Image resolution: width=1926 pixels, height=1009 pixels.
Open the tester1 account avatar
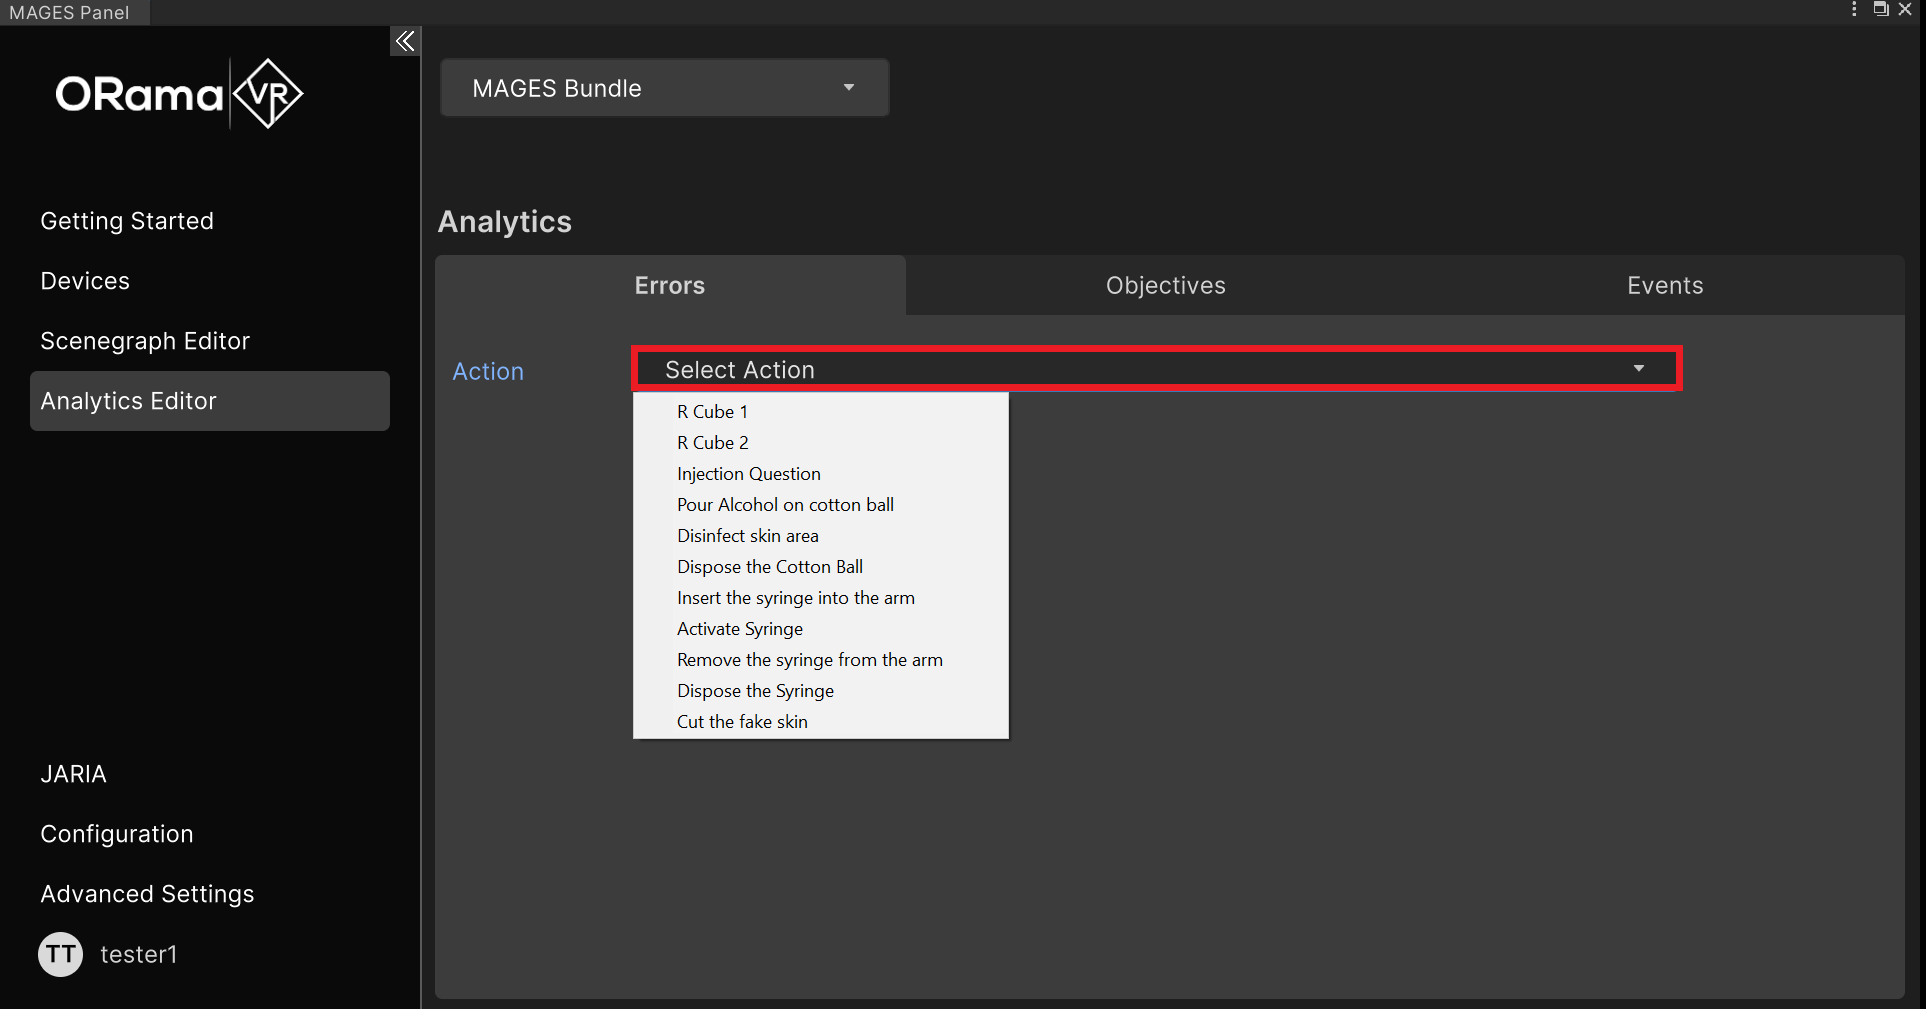click(60, 954)
